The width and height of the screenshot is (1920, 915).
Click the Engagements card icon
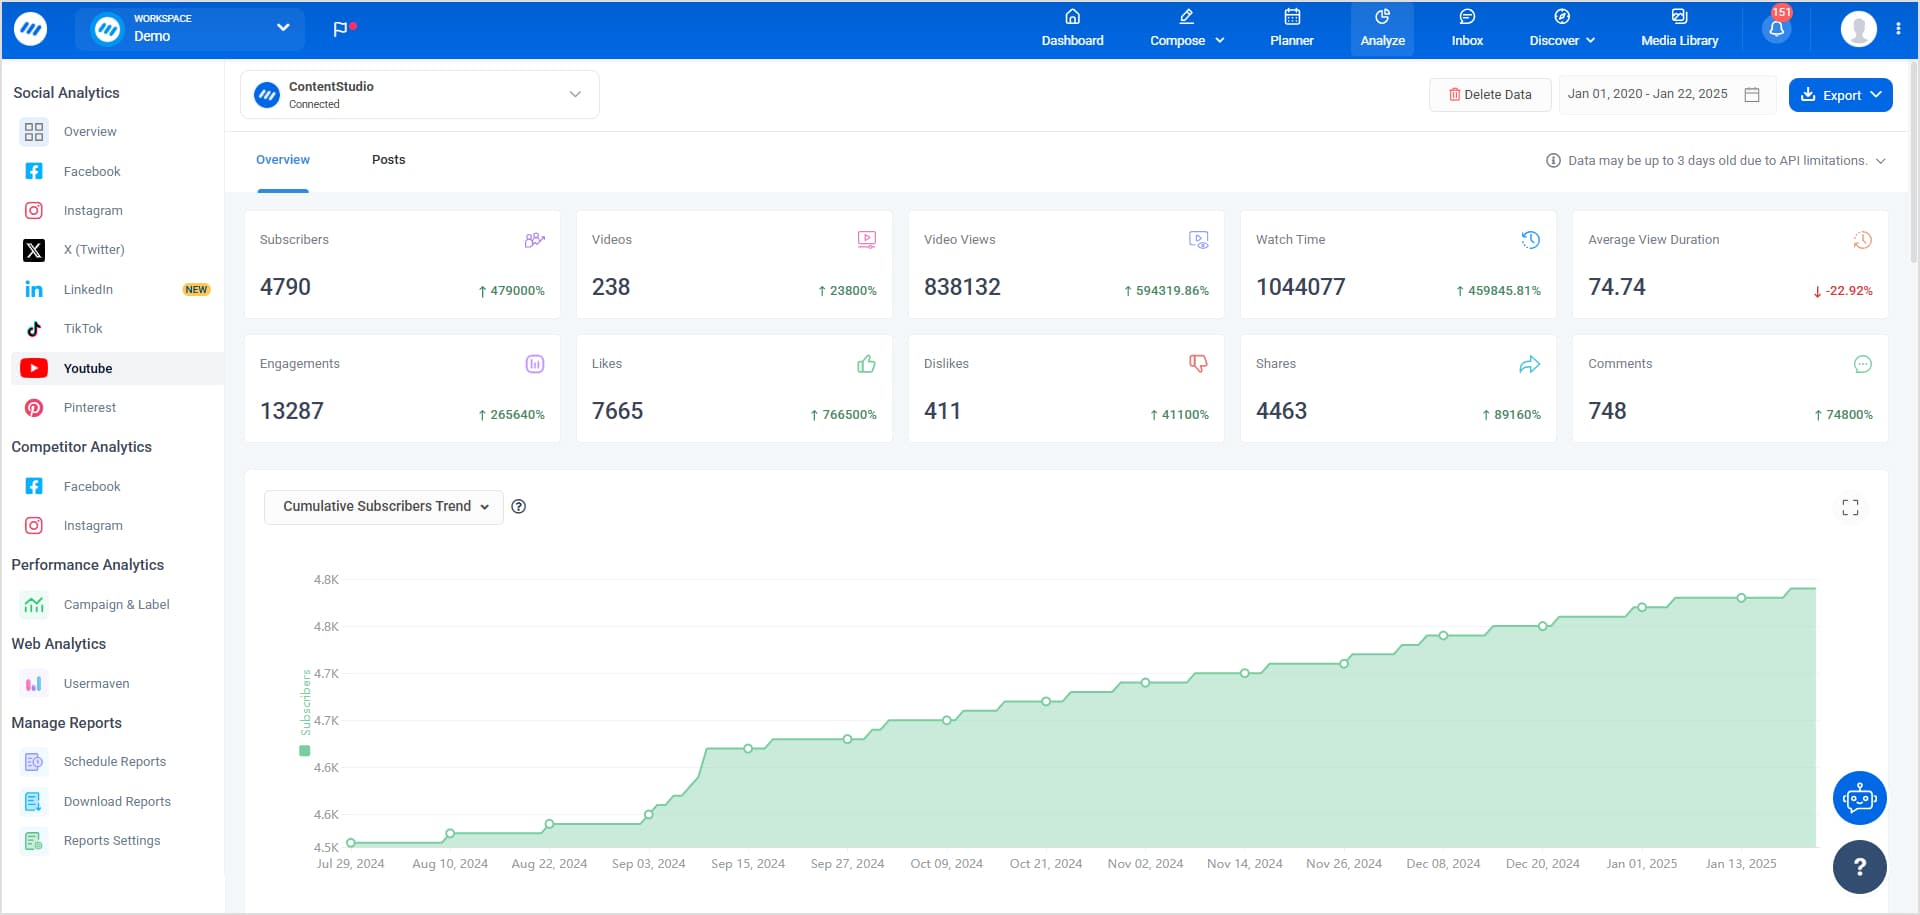click(535, 364)
